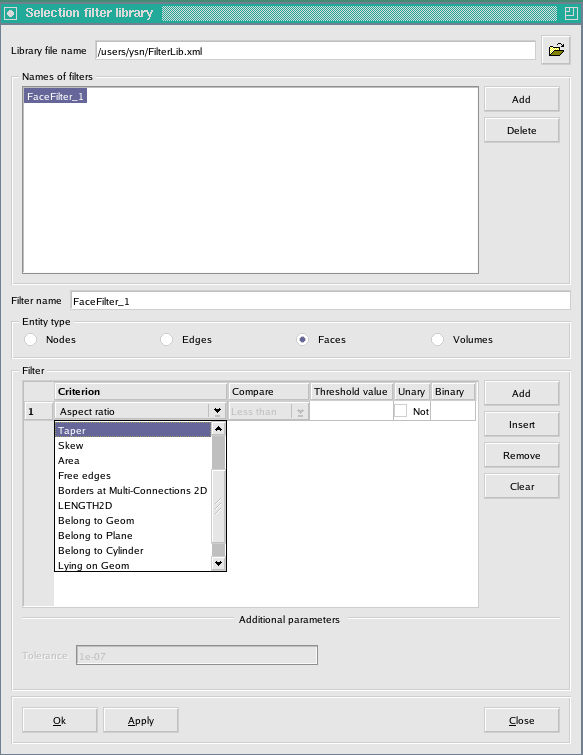Viewport: 583px width, 755px height.
Task: Select the Edges entity type
Action: coord(167,339)
